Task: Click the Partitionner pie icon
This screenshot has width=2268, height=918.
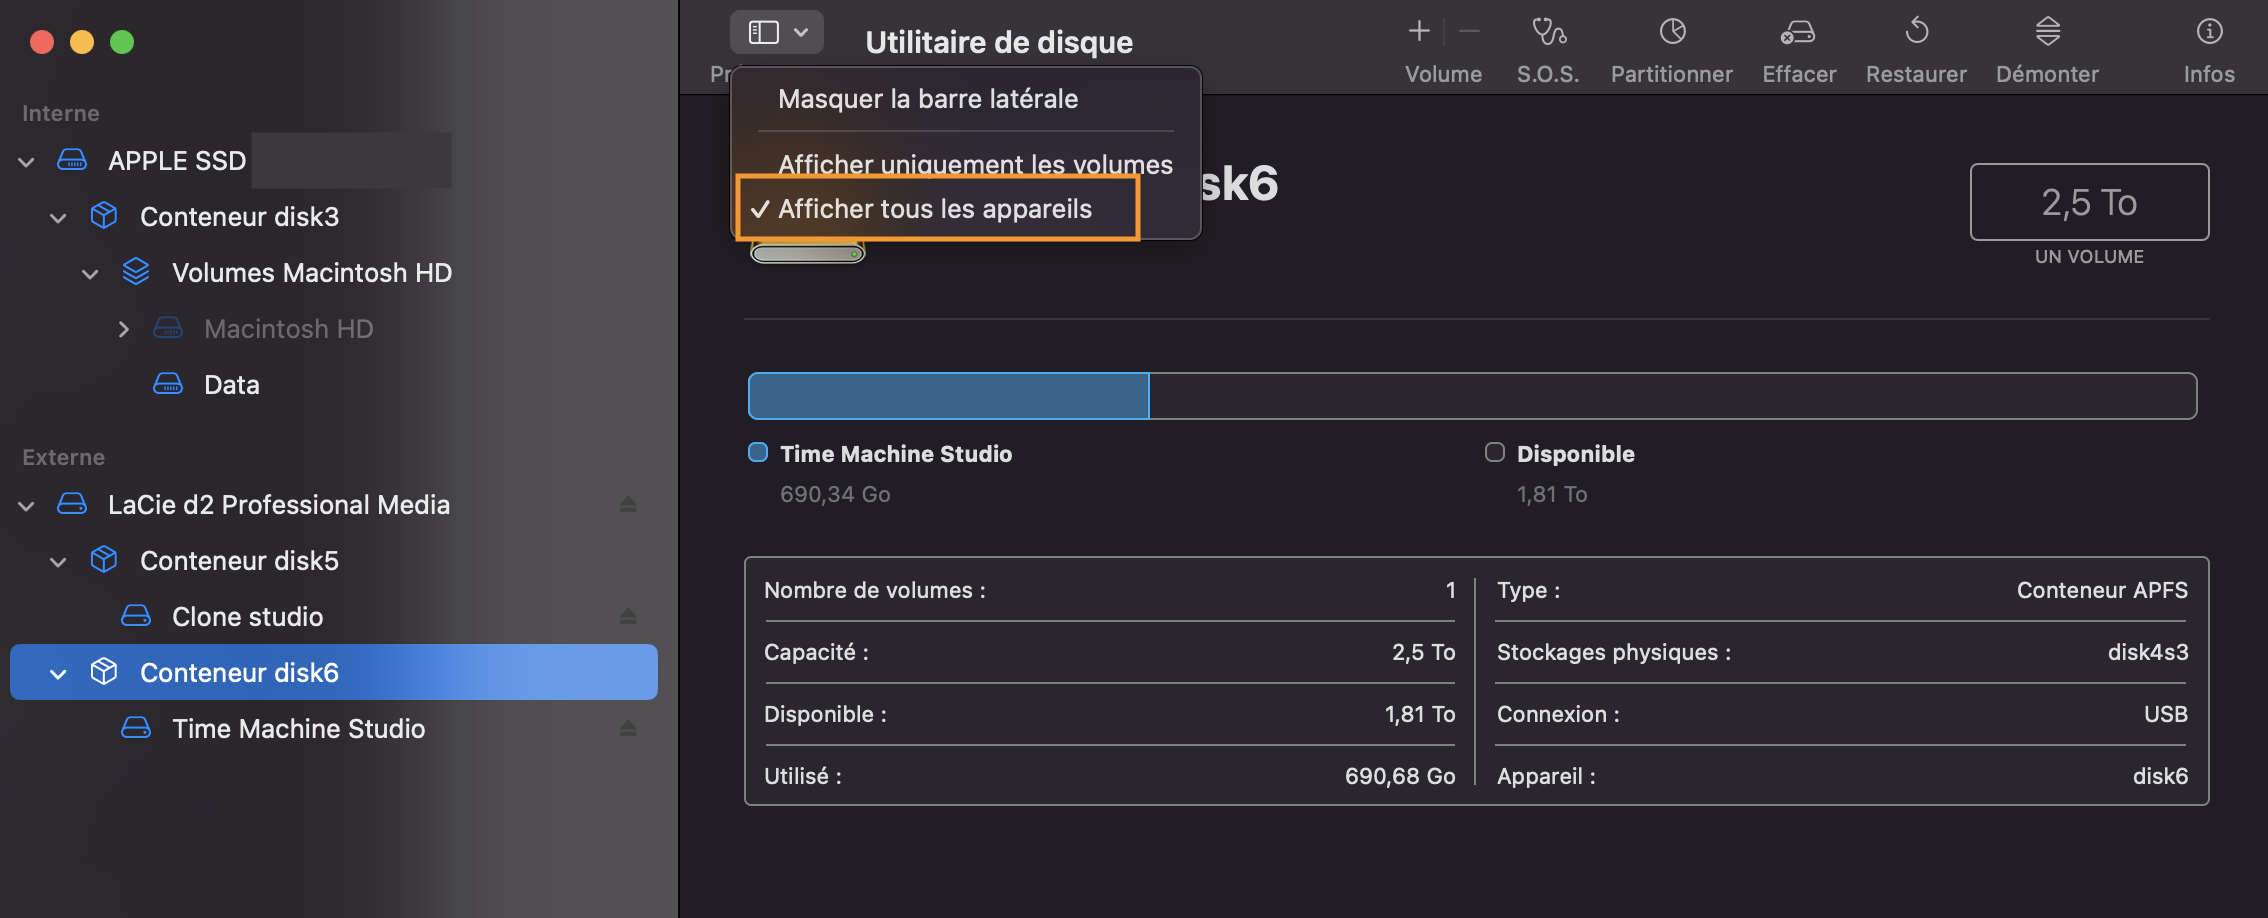Action: (x=1672, y=33)
